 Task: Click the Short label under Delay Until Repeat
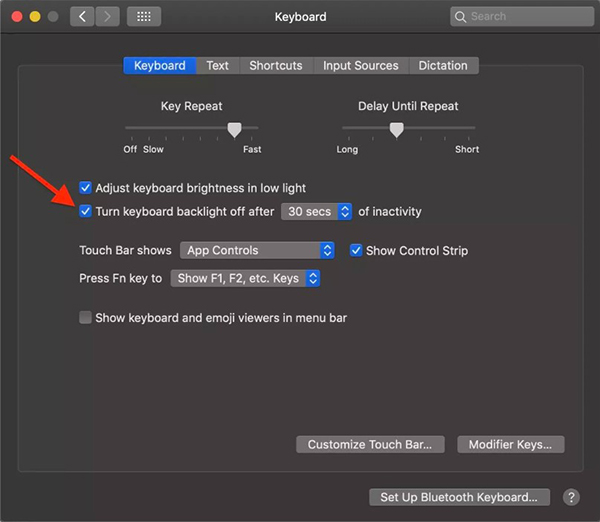pos(467,149)
